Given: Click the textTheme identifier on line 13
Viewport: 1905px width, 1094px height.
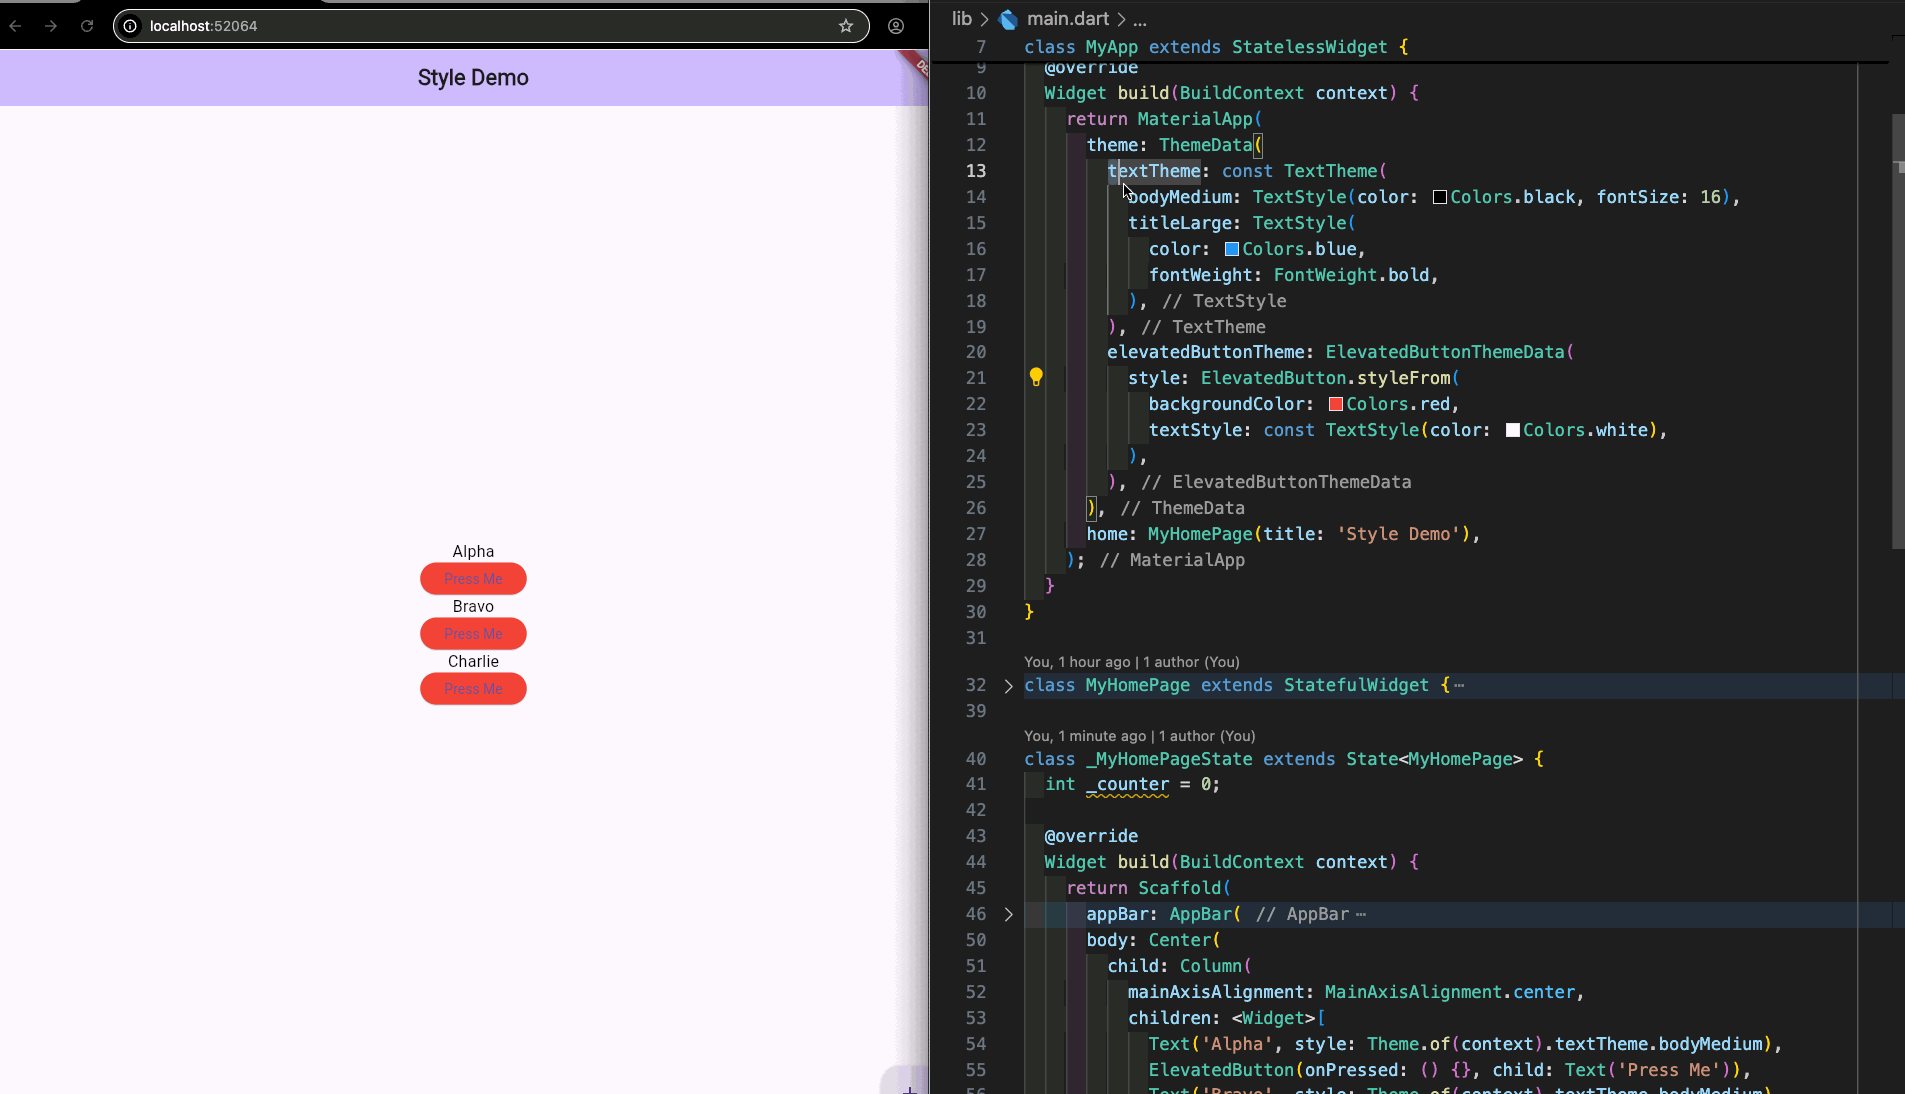Looking at the screenshot, I should point(1153,171).
